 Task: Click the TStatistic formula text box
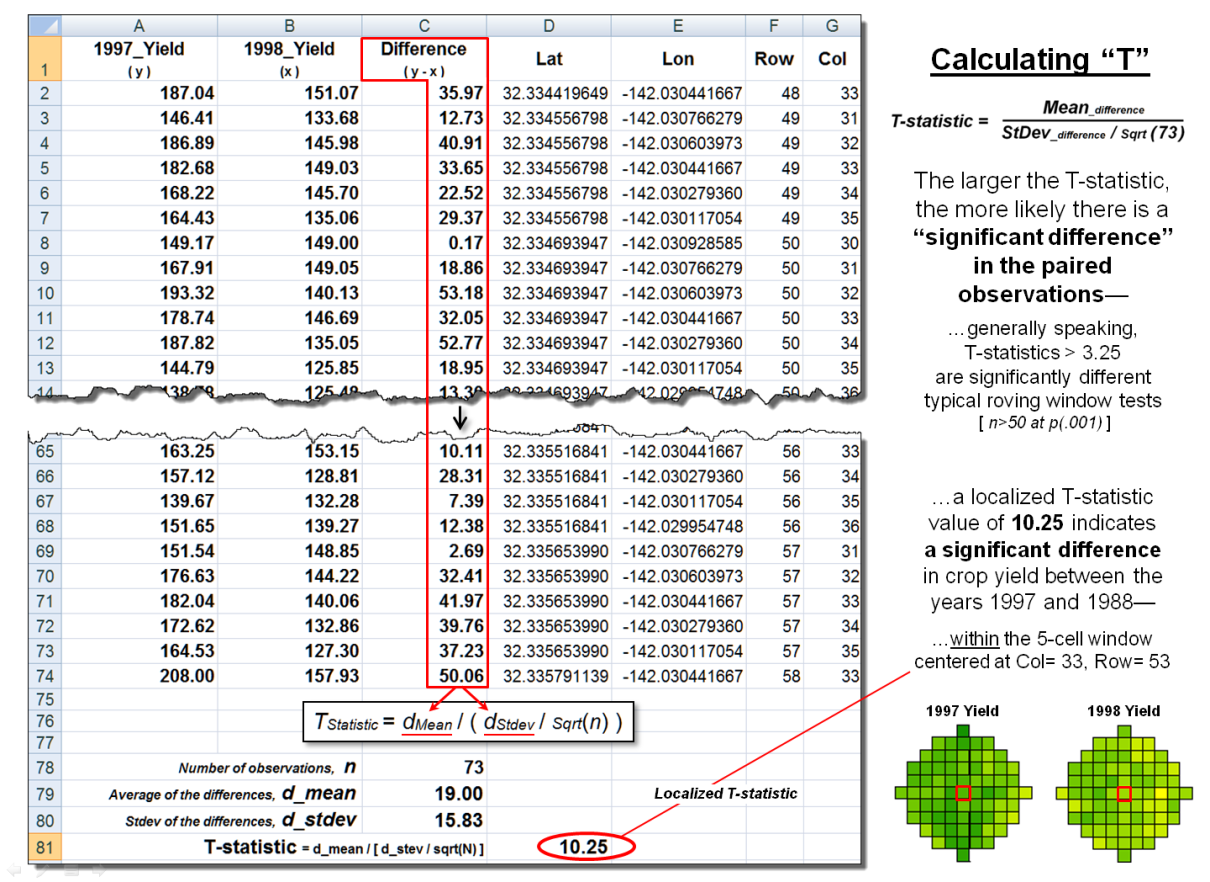pyautogui.click(x=468, y=721)
